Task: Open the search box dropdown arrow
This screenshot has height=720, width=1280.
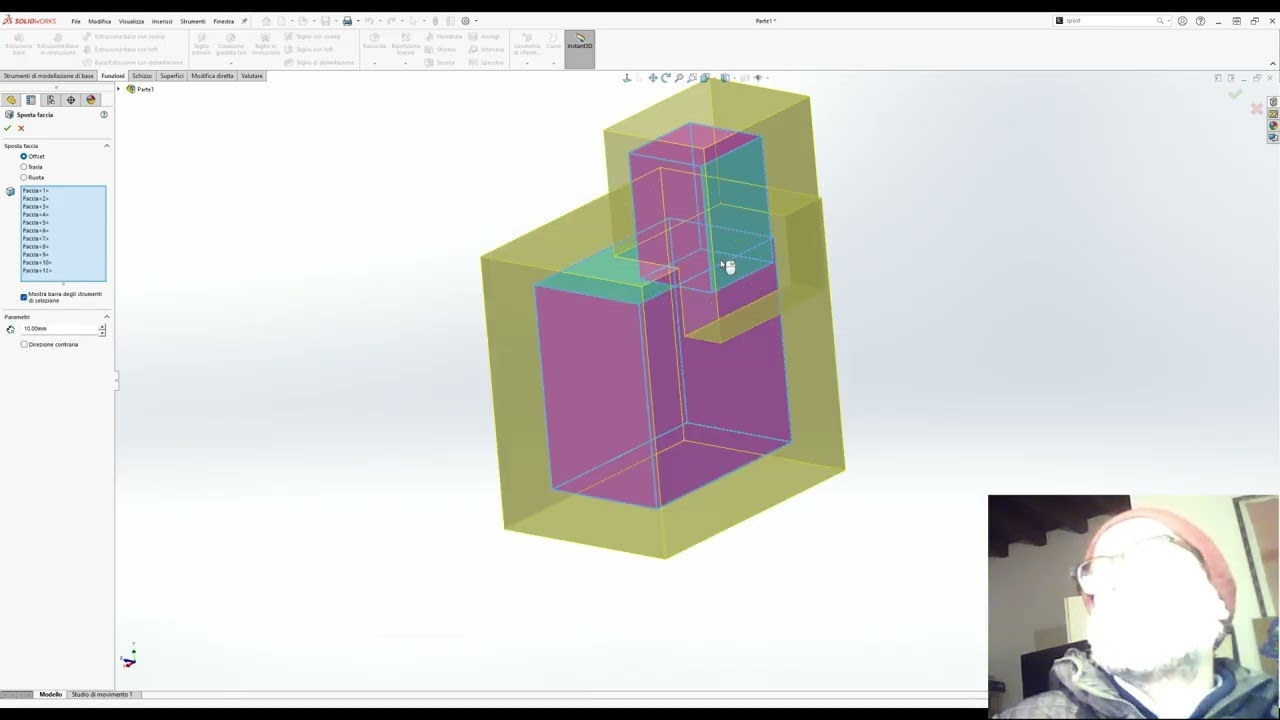Action: (x=1169, y=21)
